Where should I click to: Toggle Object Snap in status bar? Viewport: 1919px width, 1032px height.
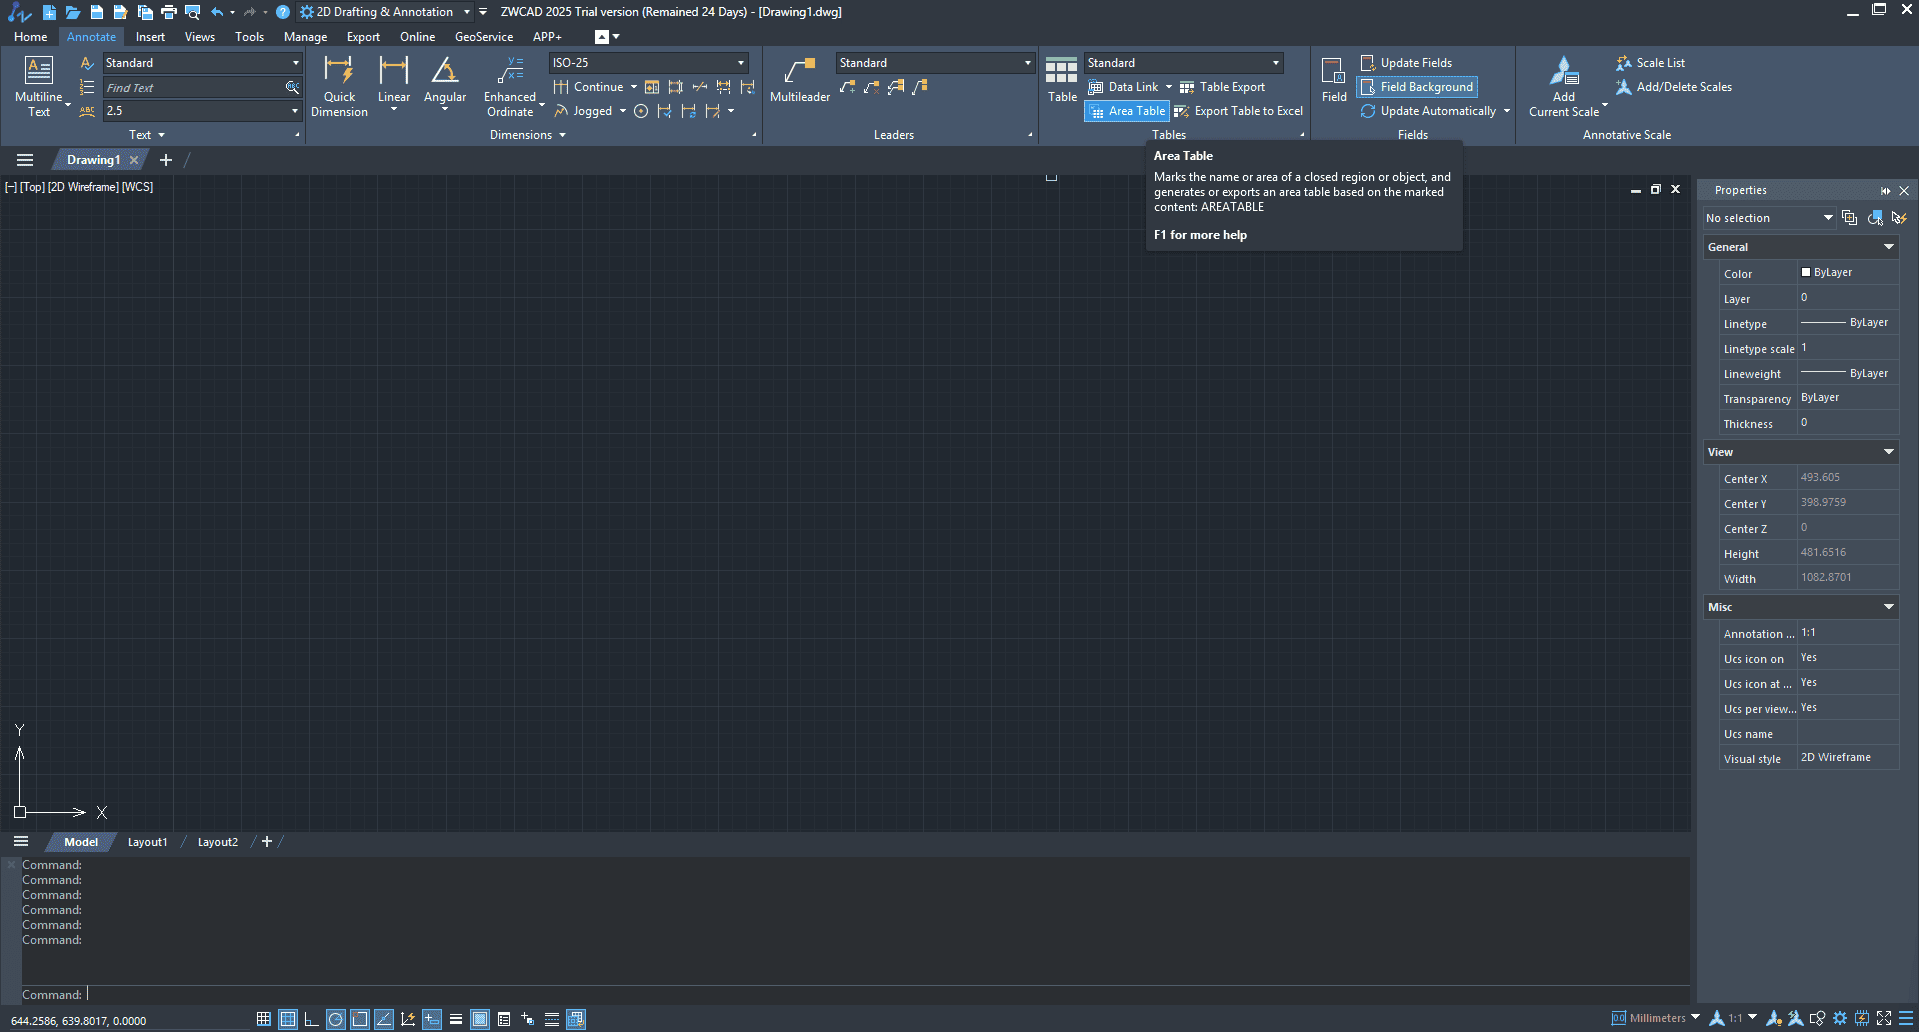(x=360, y=1019)
